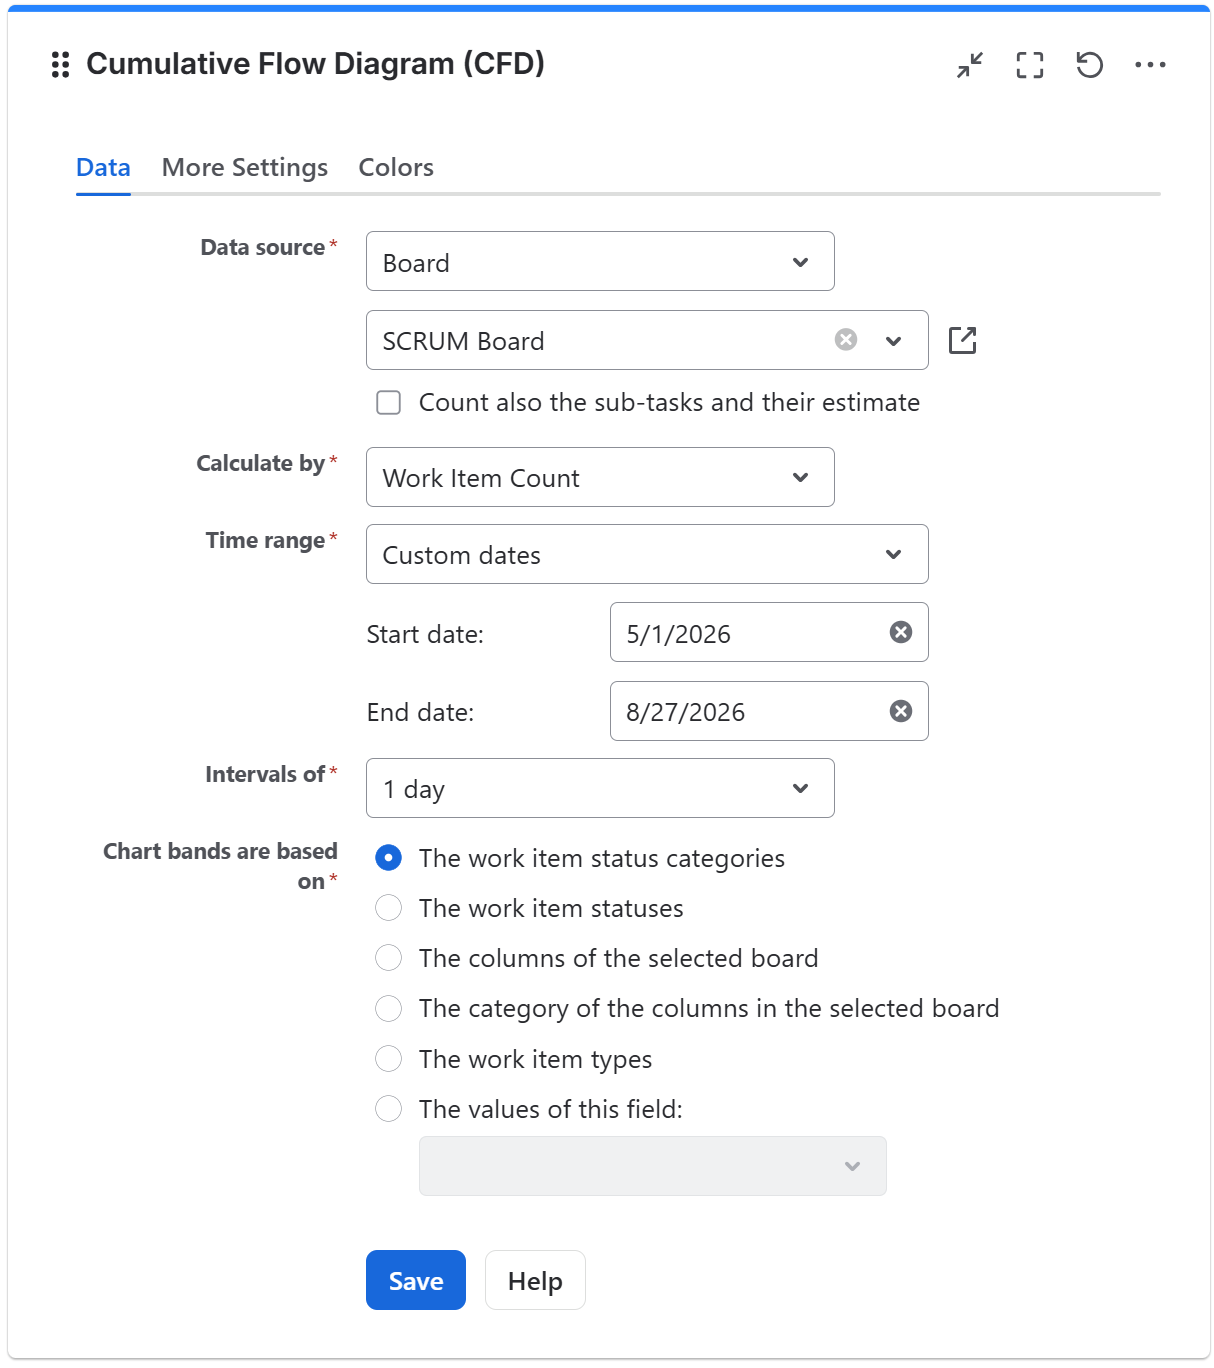Select the work item status categories option
This screenshot has width=1214, height=1368.
pos(388,858)
